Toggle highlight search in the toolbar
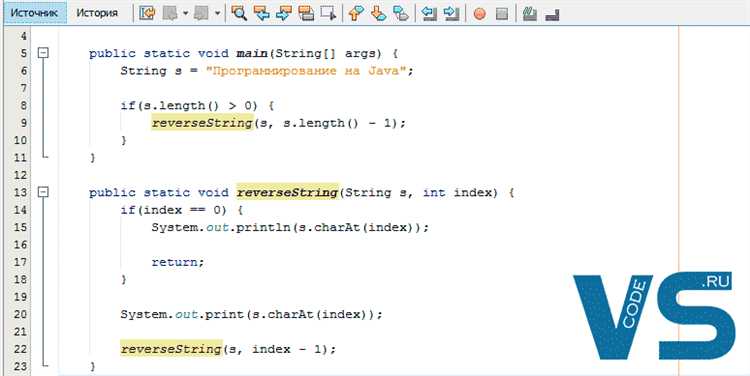This screenshot has width=750, height=376. pyautogui.click(x=306, y=13)
